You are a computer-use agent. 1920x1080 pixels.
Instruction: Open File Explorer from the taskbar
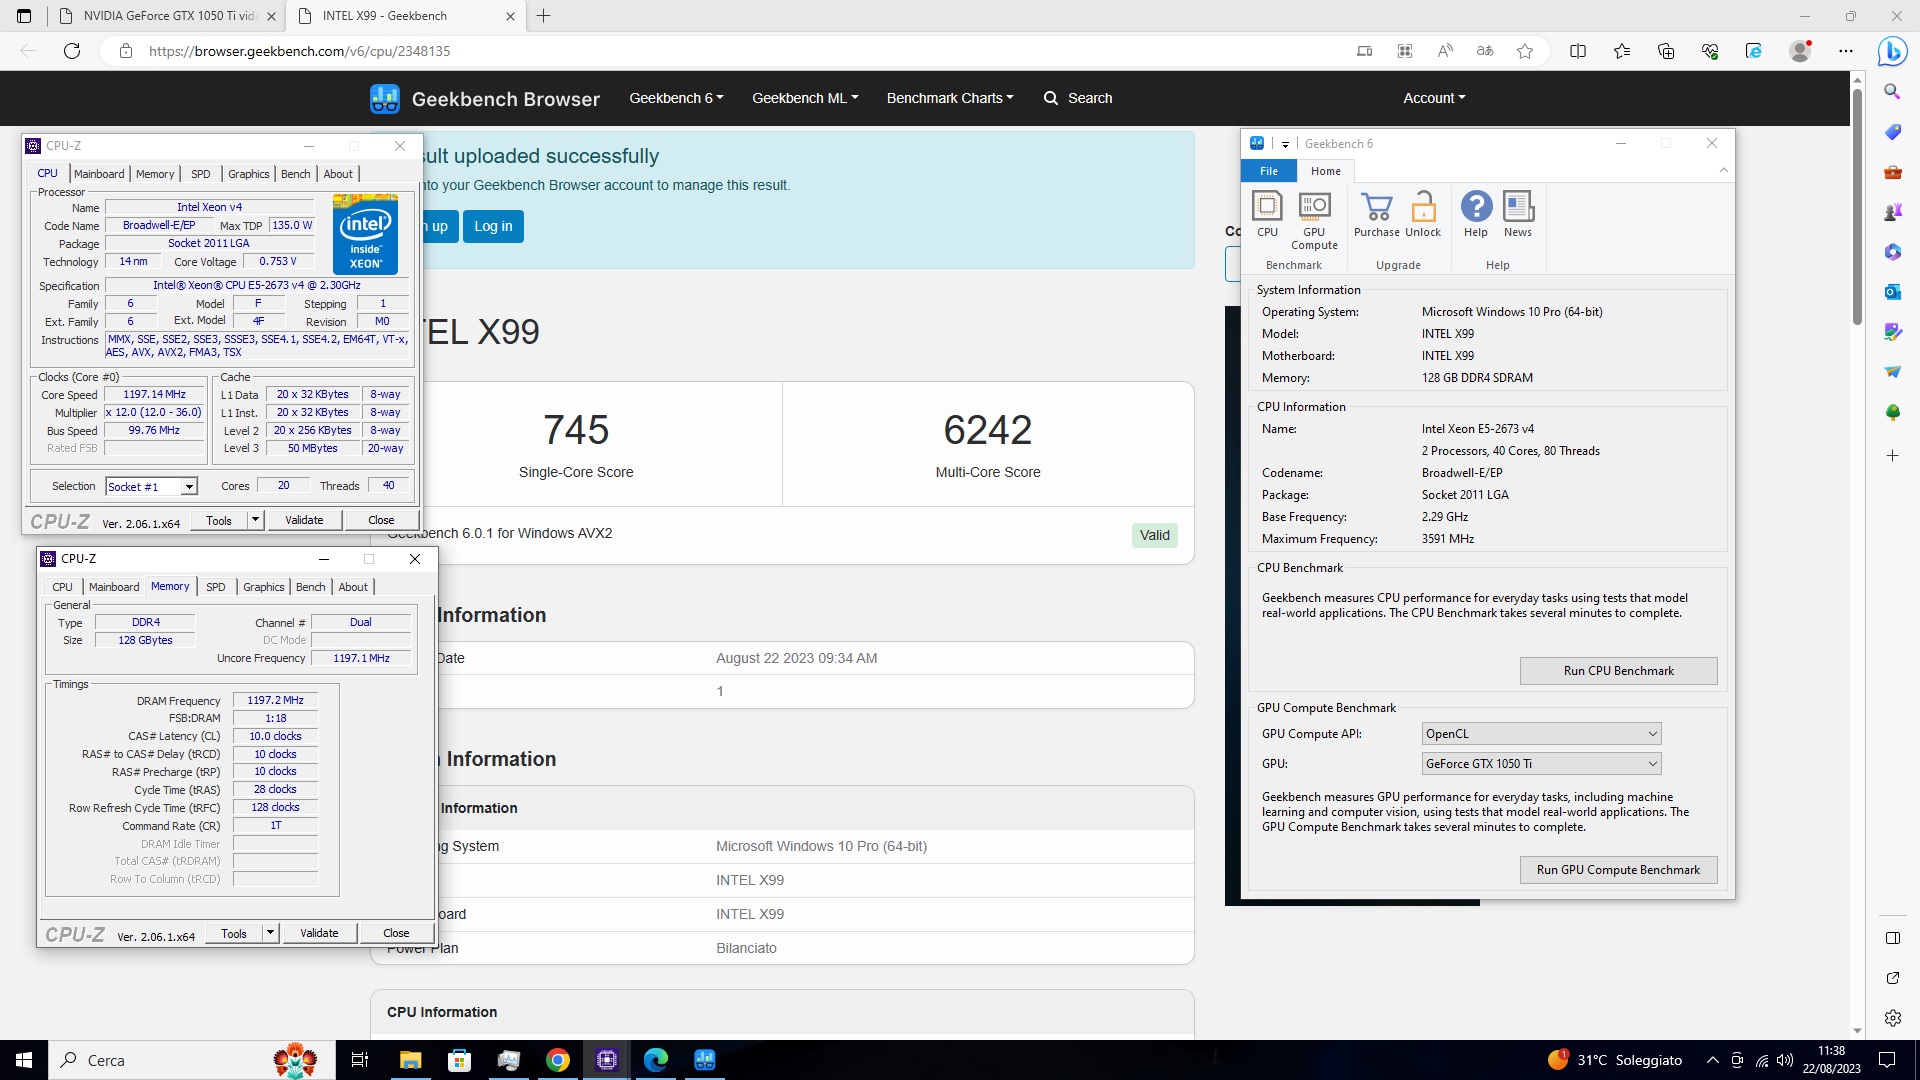[x=411, y=1060]
